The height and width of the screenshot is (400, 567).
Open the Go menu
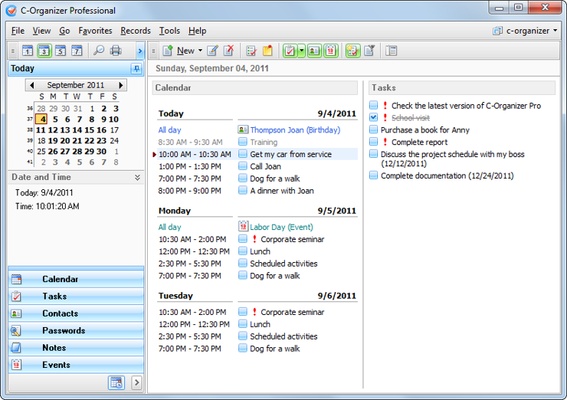pyautogui.click(x=64, y=31)
